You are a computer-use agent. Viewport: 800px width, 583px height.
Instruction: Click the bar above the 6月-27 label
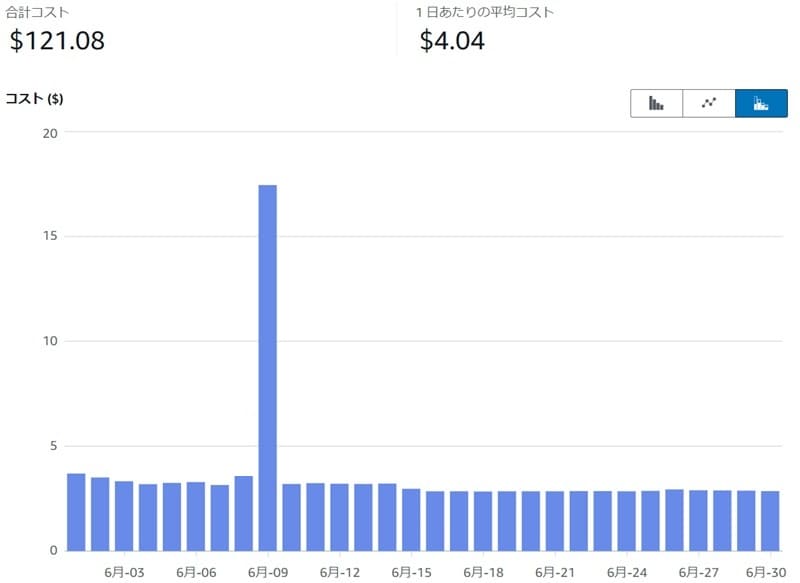[698, 520]
